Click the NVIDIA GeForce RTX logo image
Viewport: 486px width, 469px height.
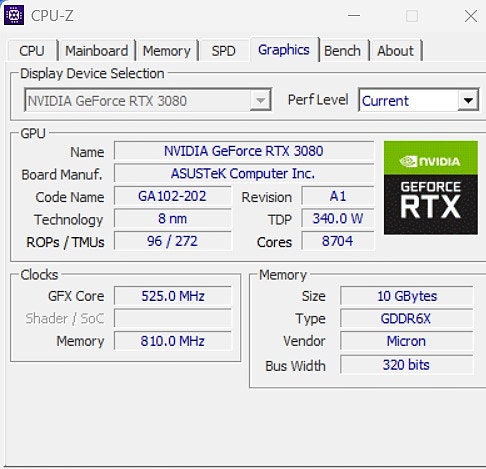point(431,188)
